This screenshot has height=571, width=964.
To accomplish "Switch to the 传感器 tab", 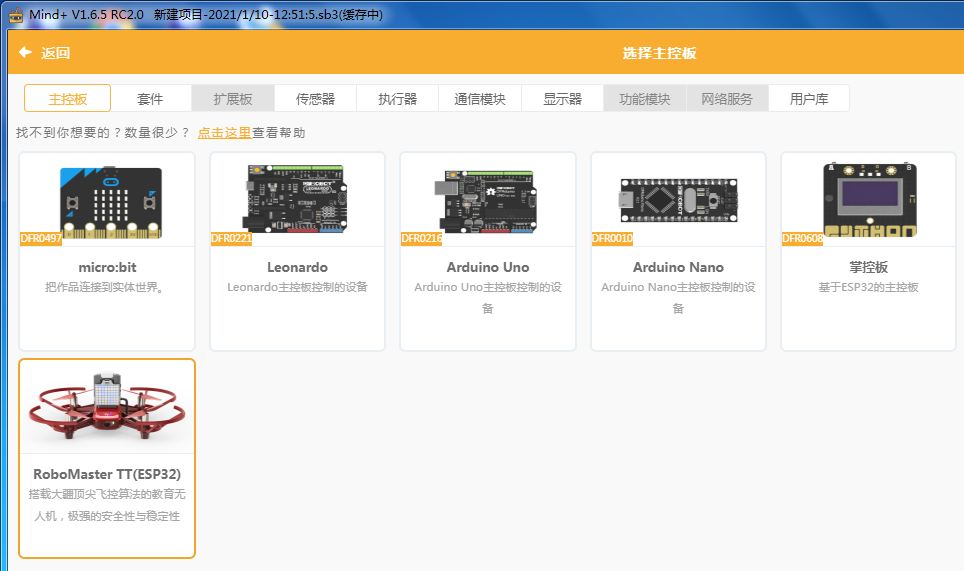I will [315, 98].
